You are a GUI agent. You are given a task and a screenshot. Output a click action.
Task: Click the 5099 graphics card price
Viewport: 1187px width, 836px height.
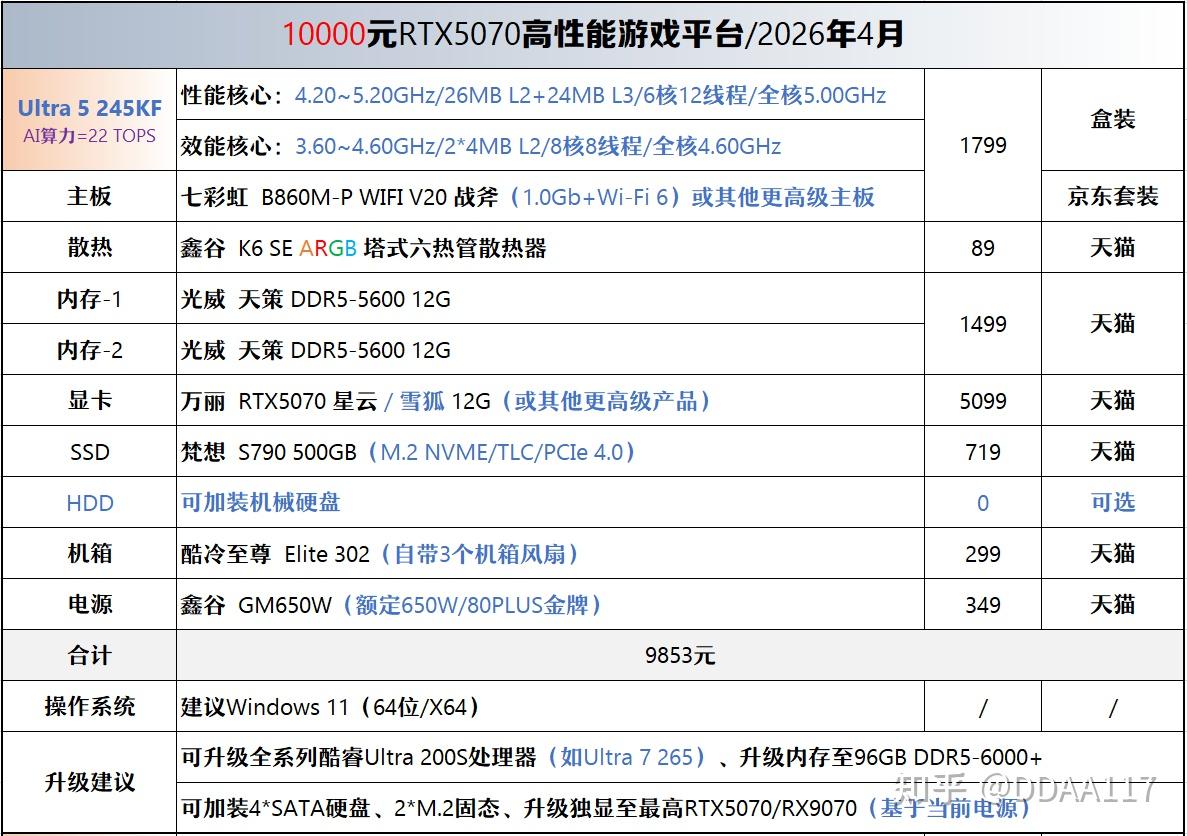983,401
